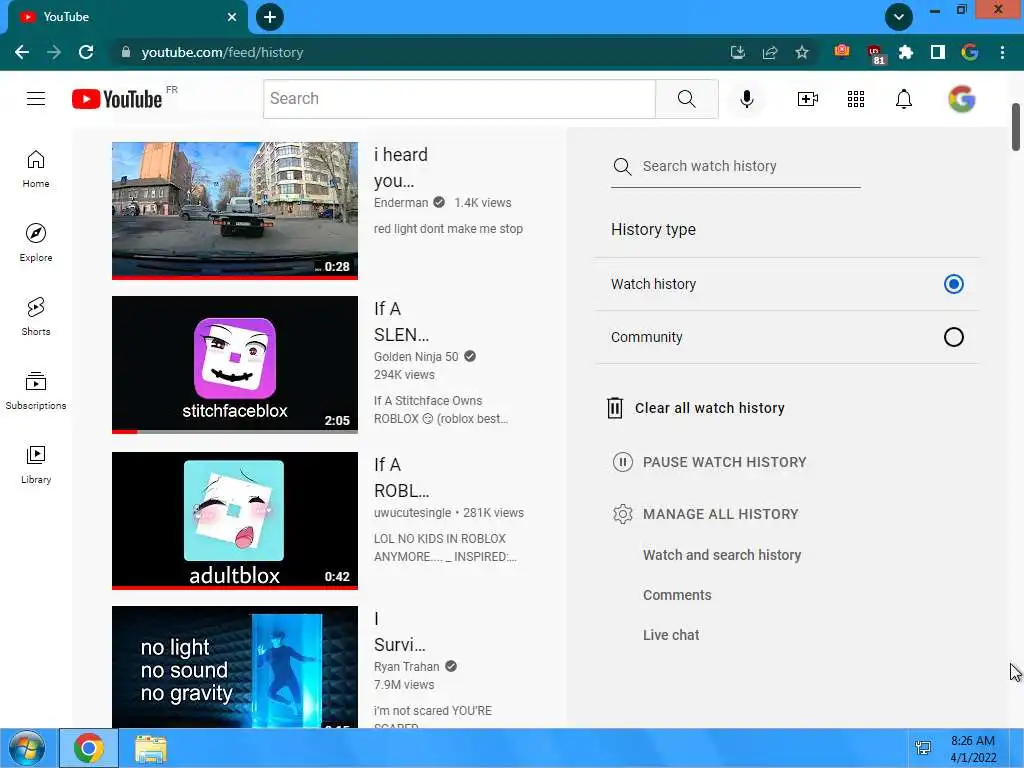Image resolution: width=1024 pixels, height=768 pixels.
Task: Open a new browser tab
Action: 270,17
